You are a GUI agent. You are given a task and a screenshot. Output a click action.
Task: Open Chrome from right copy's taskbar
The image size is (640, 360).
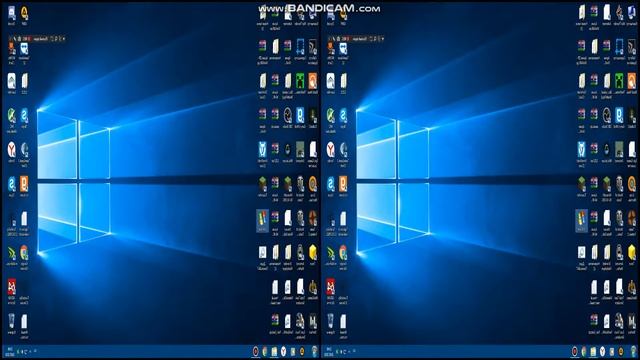coord(584,351)
